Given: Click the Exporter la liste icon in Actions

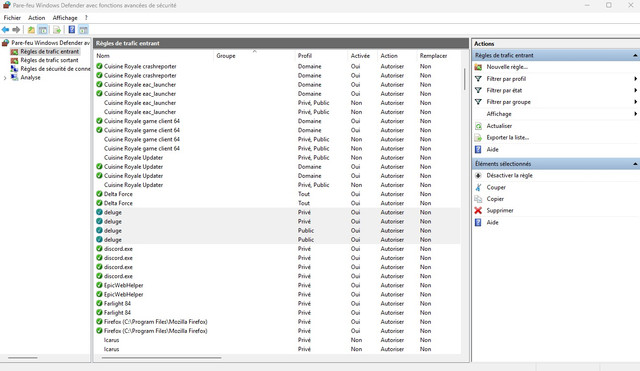Looking at the screenshot, I should (x=478, y=138).
